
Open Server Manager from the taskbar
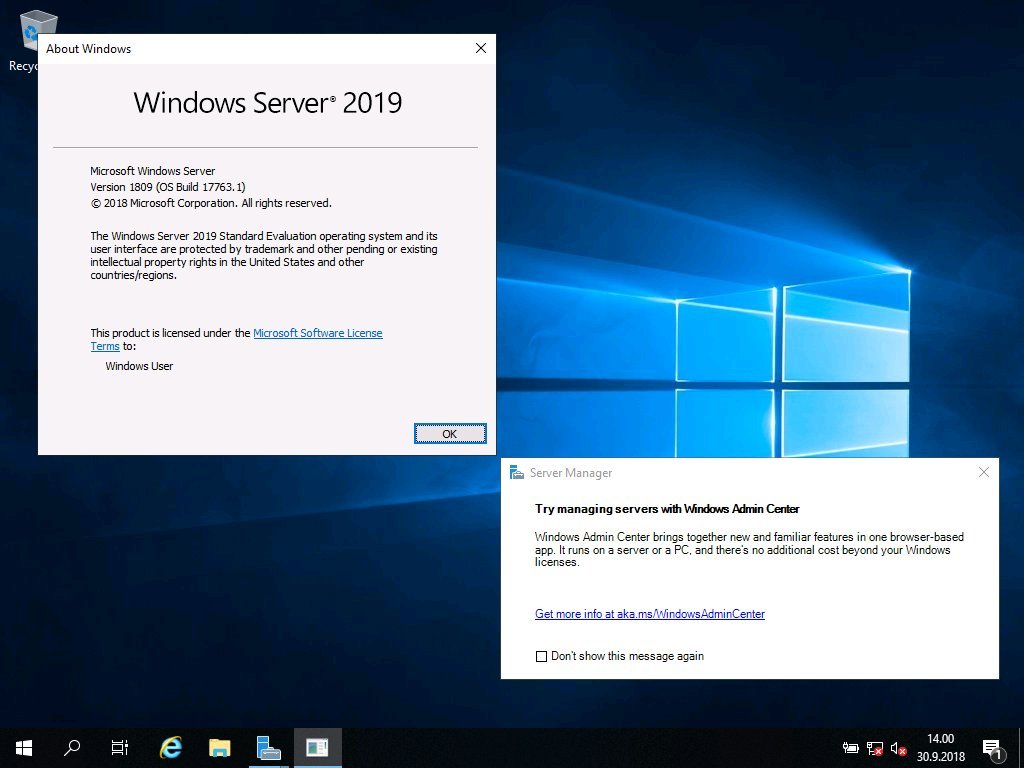pyautogui.click(x=268, y=747)
